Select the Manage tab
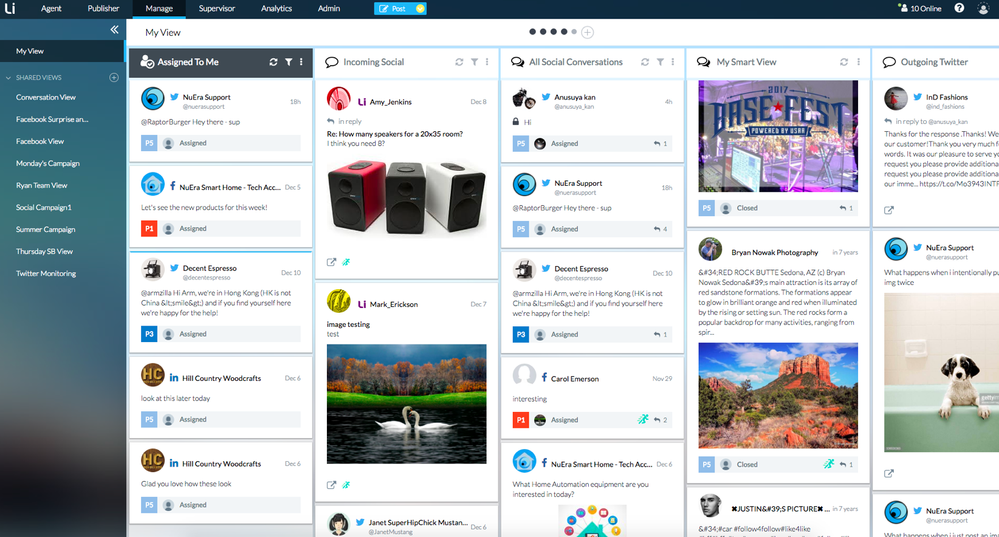Image resolution: width=999 pixels, height=537 pixels. click(159, 8)
